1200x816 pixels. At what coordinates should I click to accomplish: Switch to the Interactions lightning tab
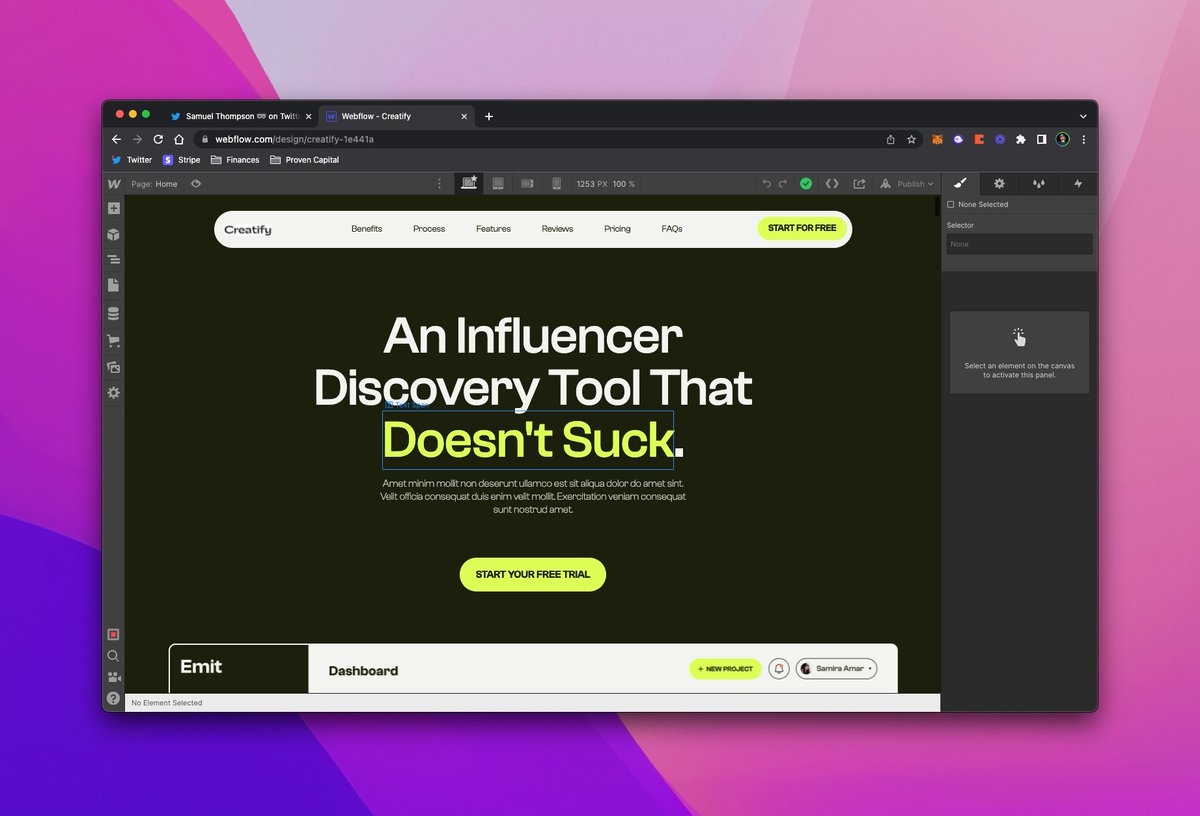coord(1078,184)
